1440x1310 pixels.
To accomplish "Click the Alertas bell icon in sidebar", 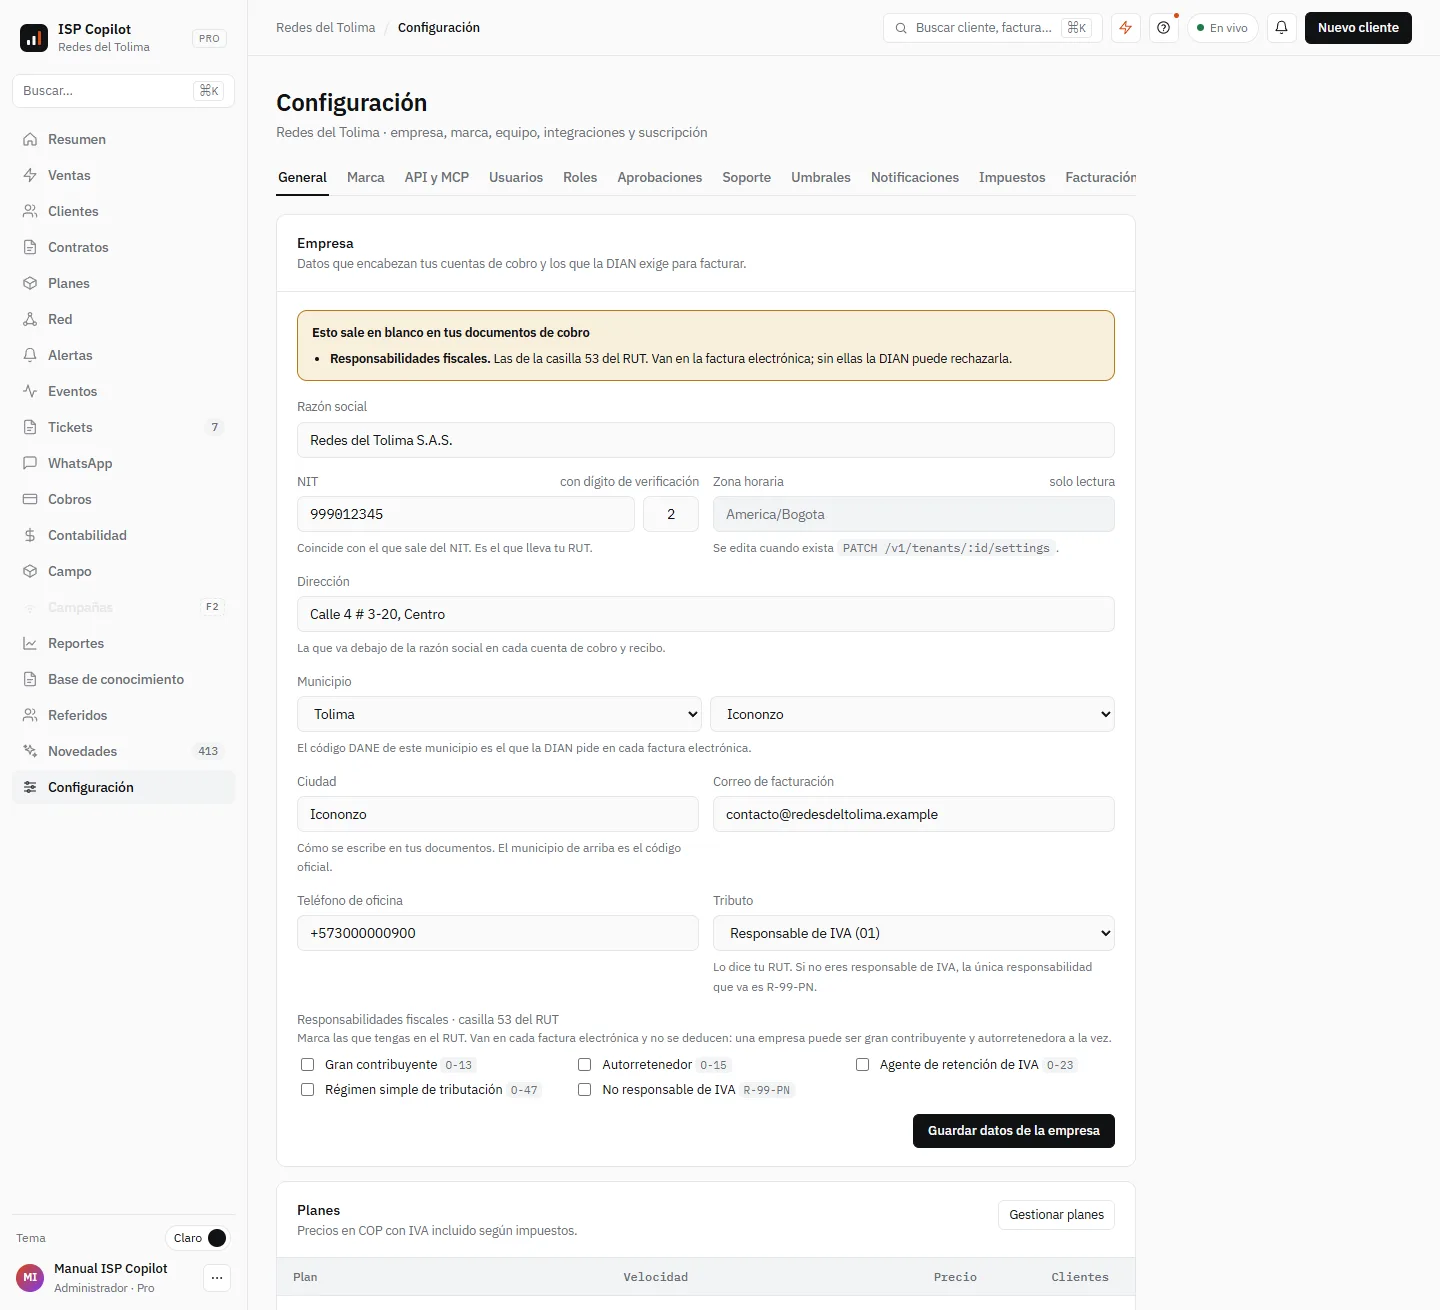I will (30, 355).
